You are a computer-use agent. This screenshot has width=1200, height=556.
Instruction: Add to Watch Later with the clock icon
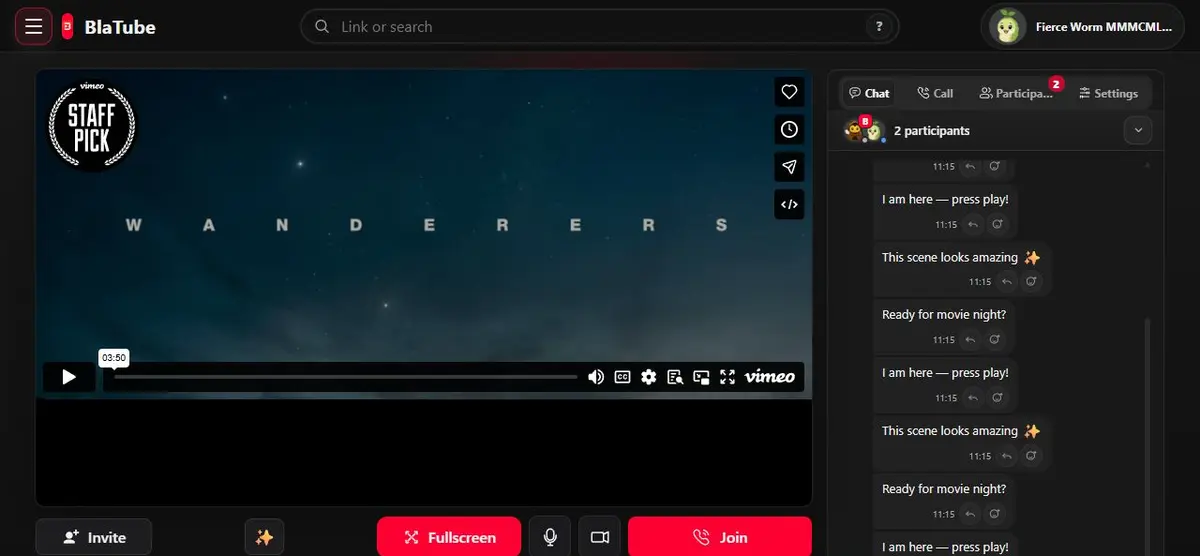789,129
